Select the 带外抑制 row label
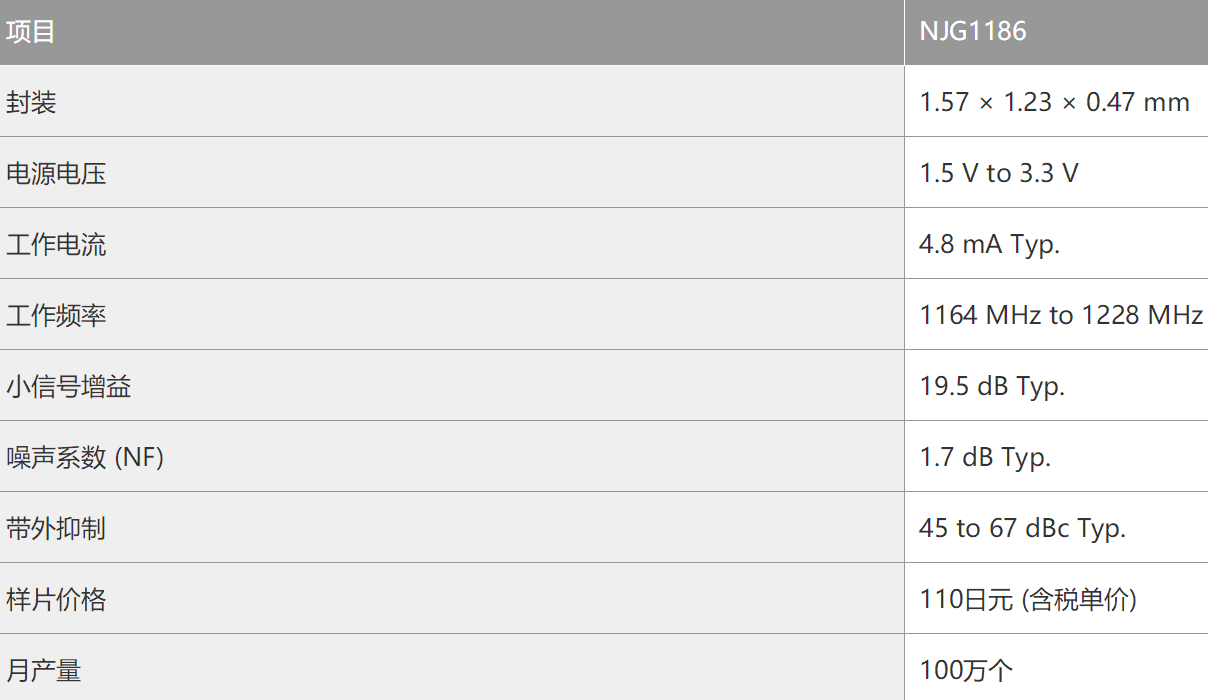The height and width of the screenshot is (700, 1208). click(56, 529)
